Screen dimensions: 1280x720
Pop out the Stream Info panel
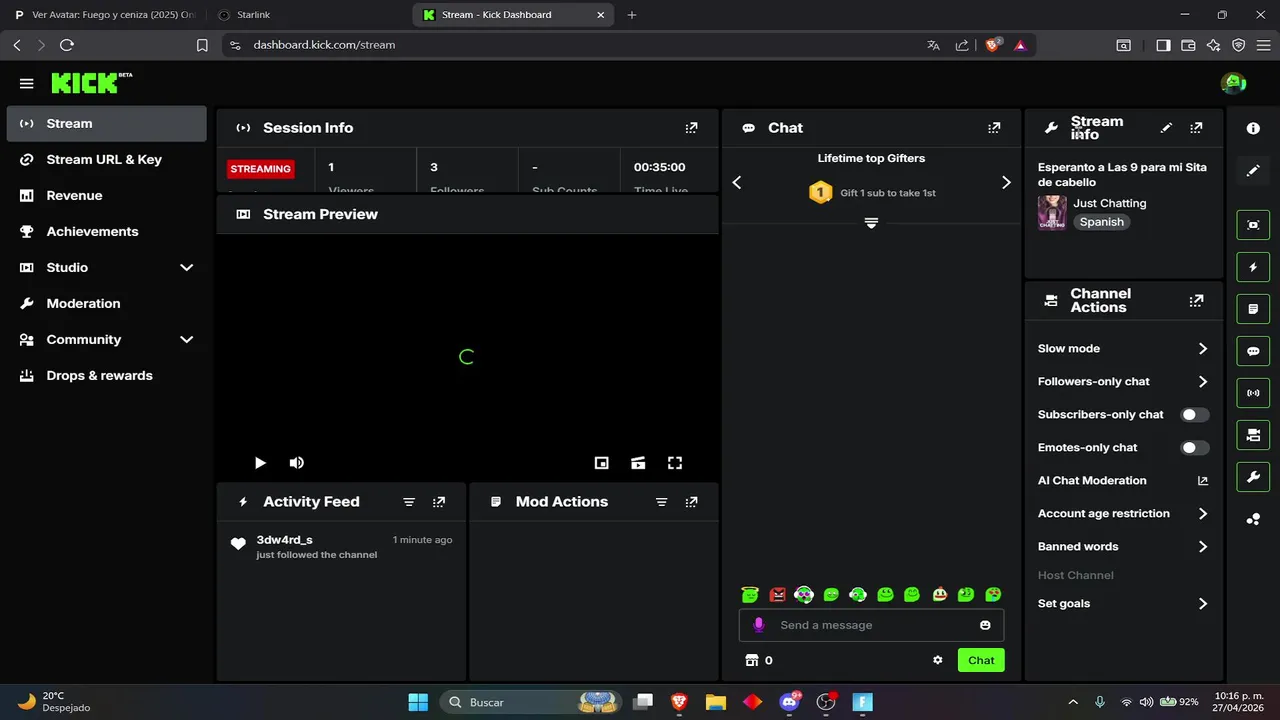1196,128
